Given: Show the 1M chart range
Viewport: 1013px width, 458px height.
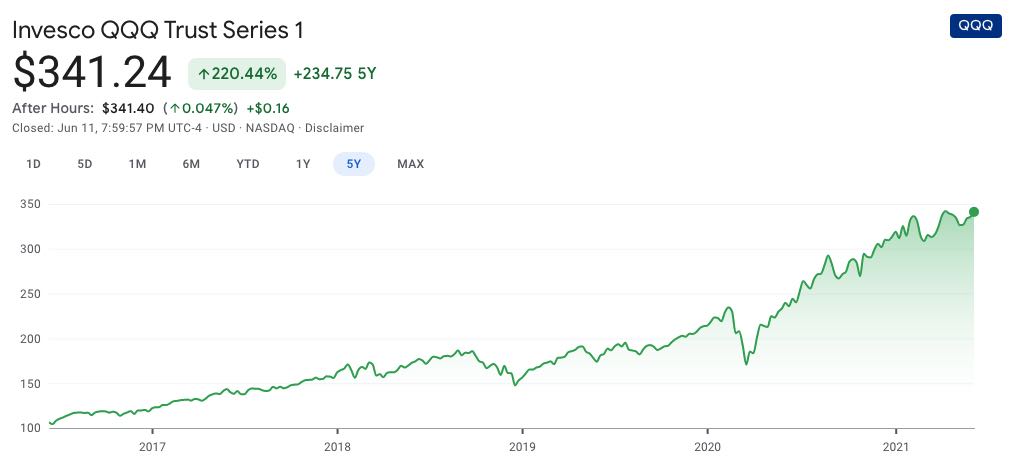Looking at the screenshot, I should (x=138, y=164).
